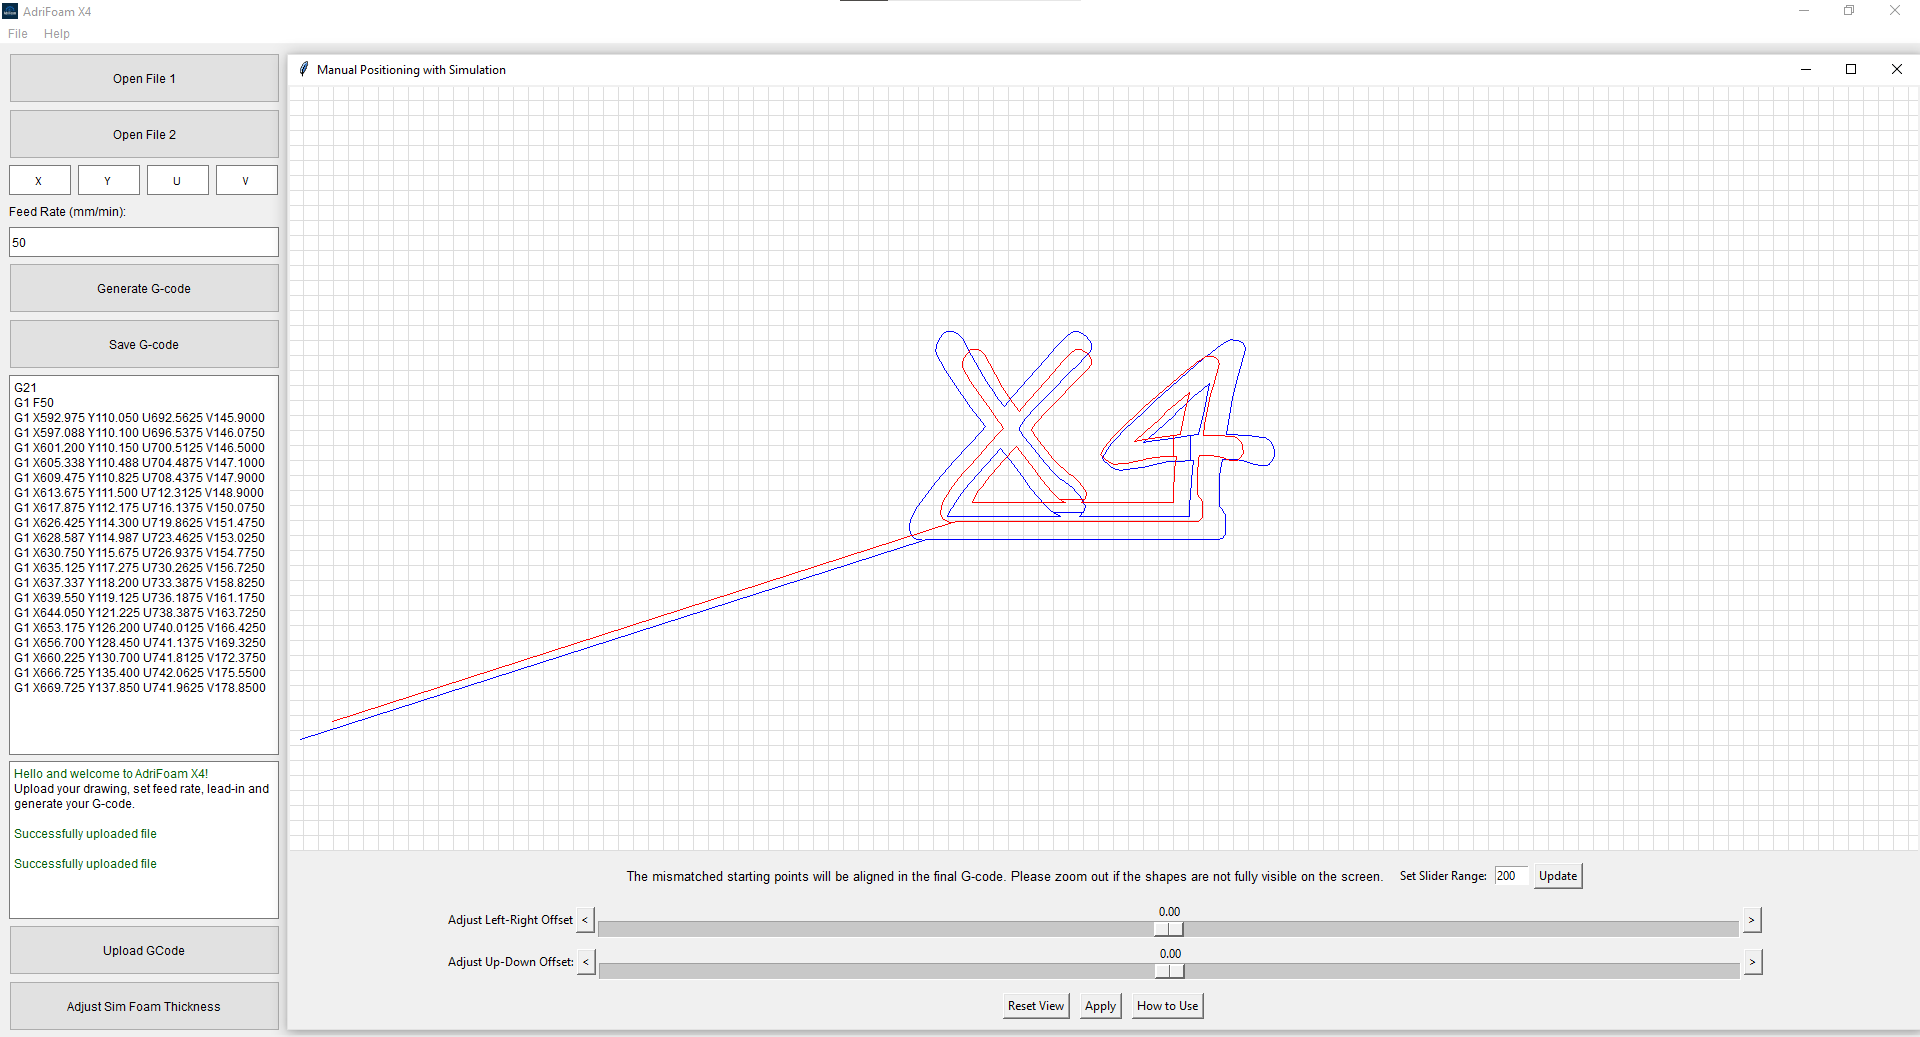Image resolution: width=1920 pixels, height=1037 pixels.
Task: Toggle the U axis button
Action: 177,181
